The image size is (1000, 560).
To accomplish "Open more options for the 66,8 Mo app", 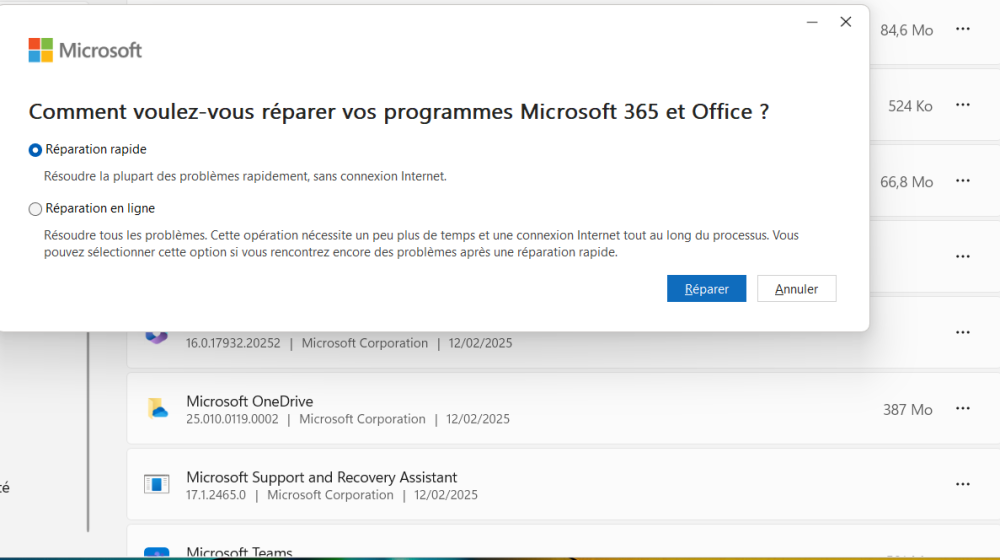I will click(962, 181).
